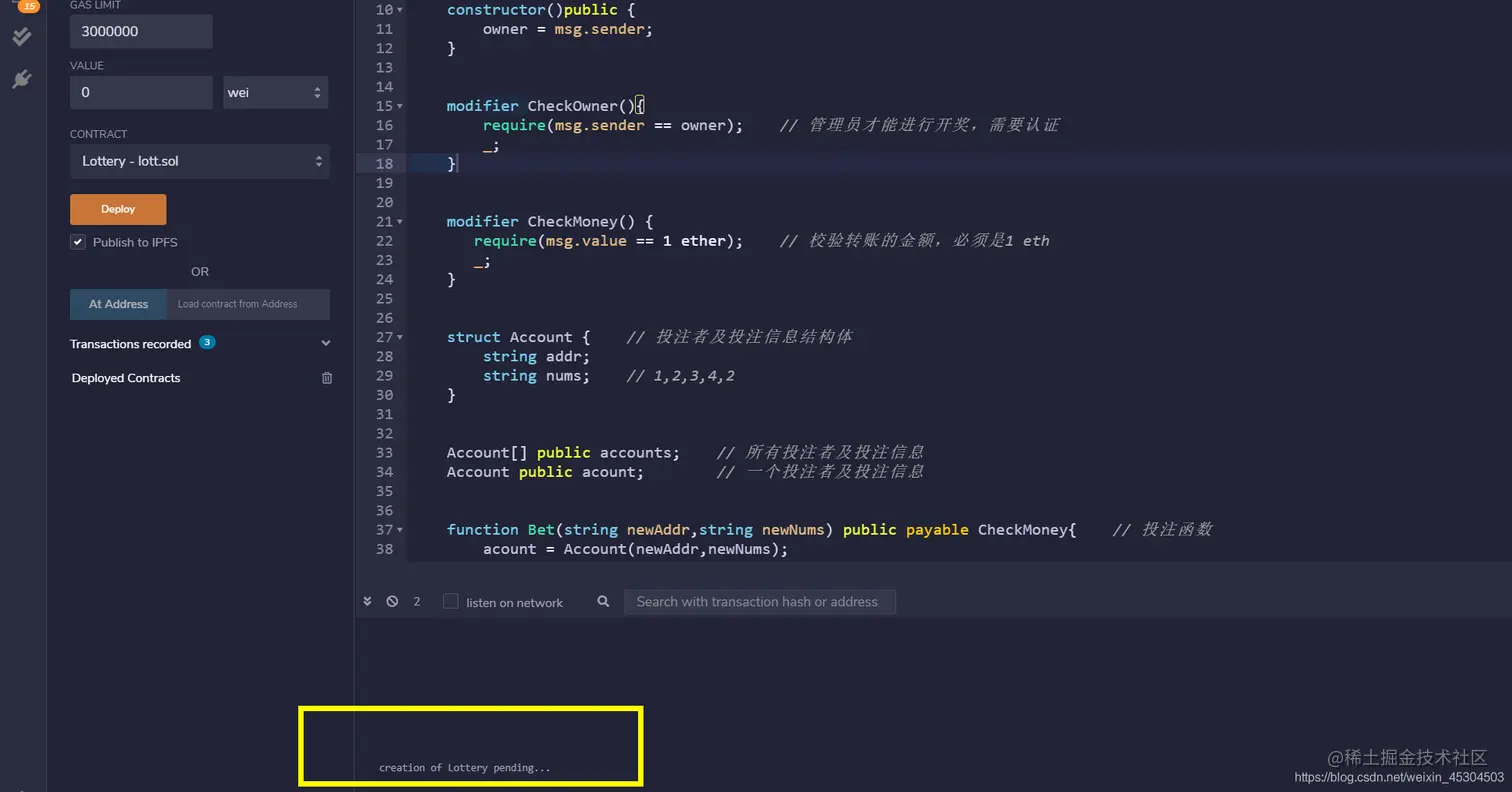Click the Transactions recorded label

point(130,343)
